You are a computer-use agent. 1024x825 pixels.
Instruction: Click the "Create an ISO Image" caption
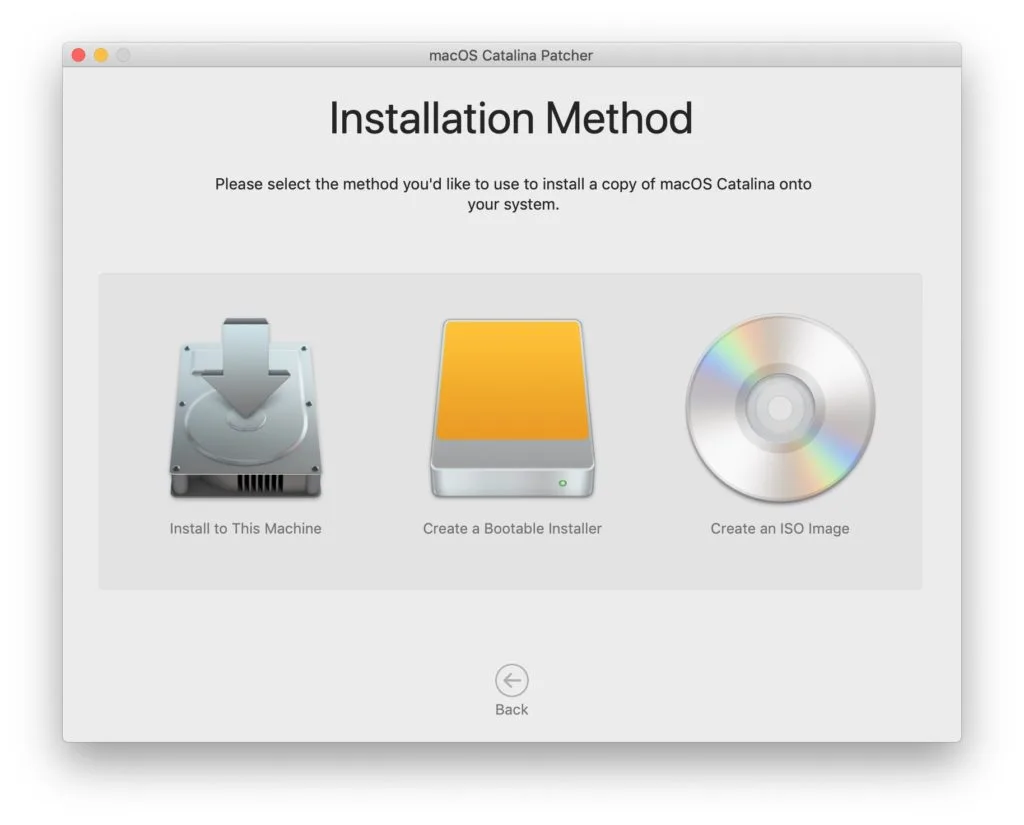(779, 528)
